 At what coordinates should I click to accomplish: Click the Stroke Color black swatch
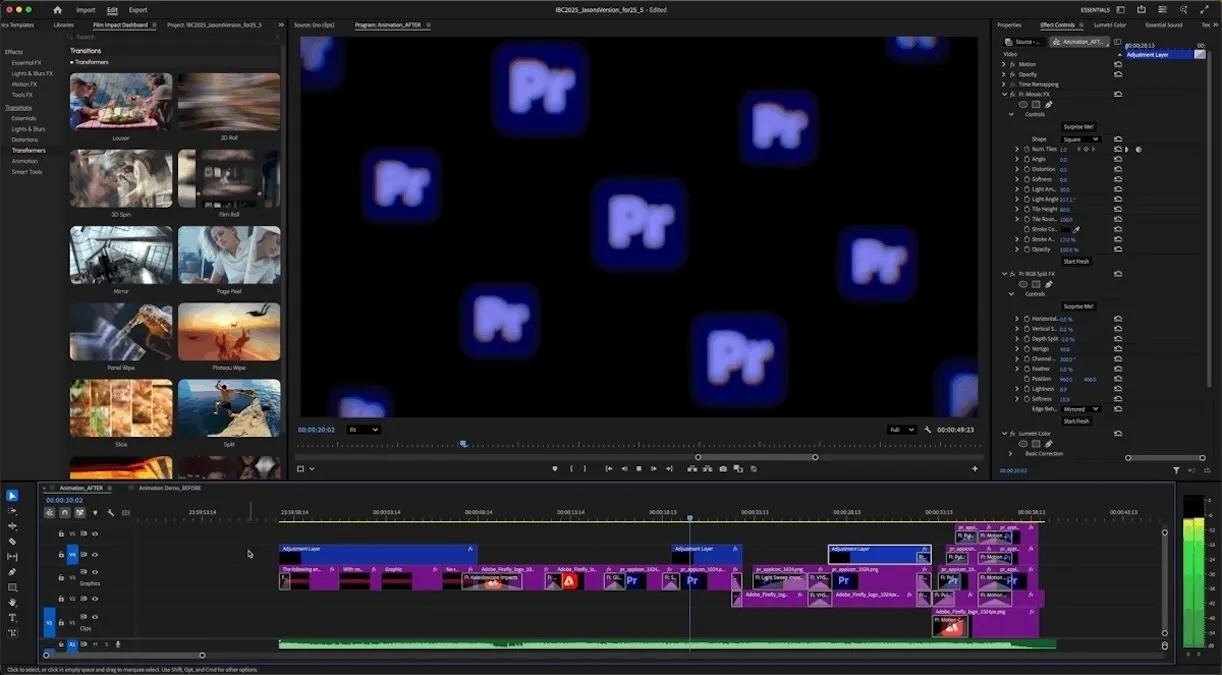click(1065, 229)
